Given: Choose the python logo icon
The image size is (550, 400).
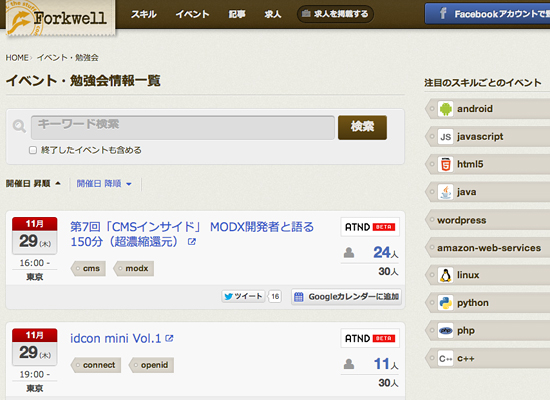Looking at the screenshot, I should point(445,303).
